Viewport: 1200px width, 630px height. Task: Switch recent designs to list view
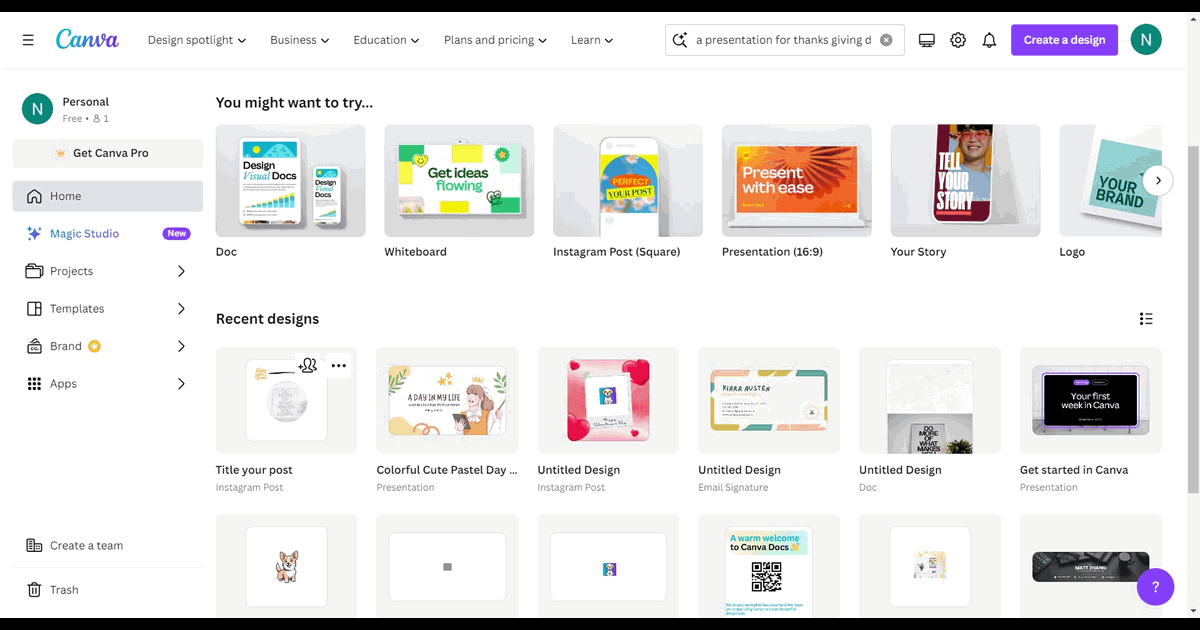1146,319
